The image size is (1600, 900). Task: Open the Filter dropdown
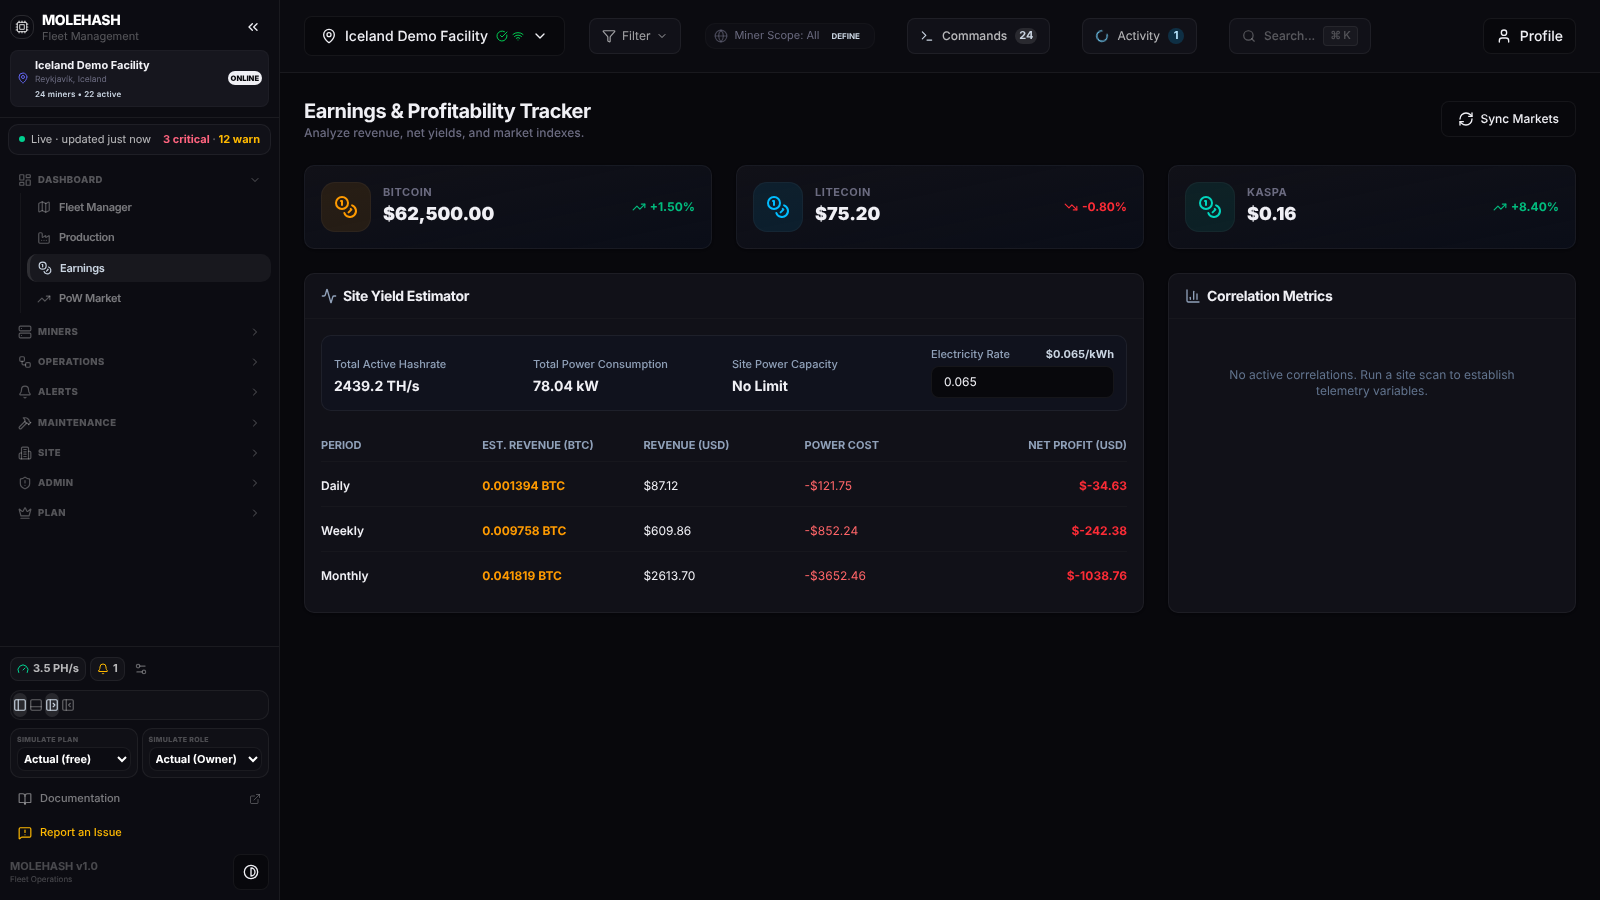click(635, 36)
